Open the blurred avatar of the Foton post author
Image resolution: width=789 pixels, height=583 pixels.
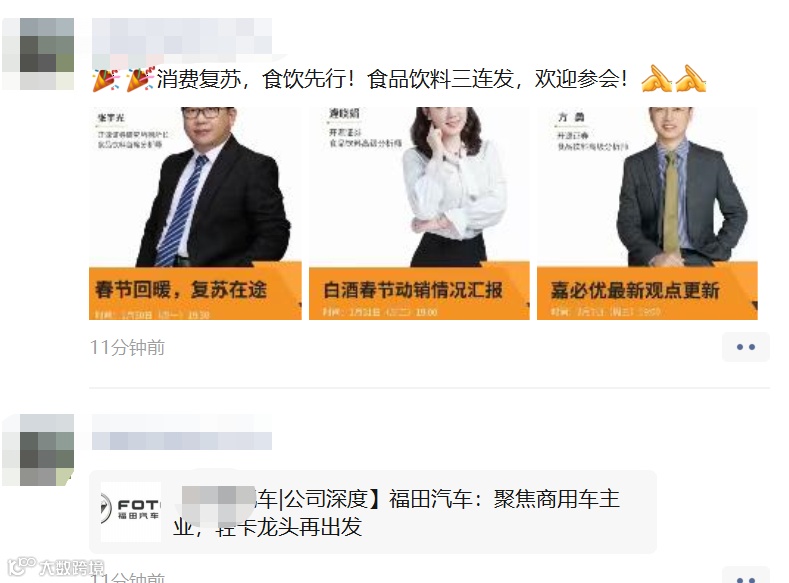pyautogui.click(x=38, y=450)
